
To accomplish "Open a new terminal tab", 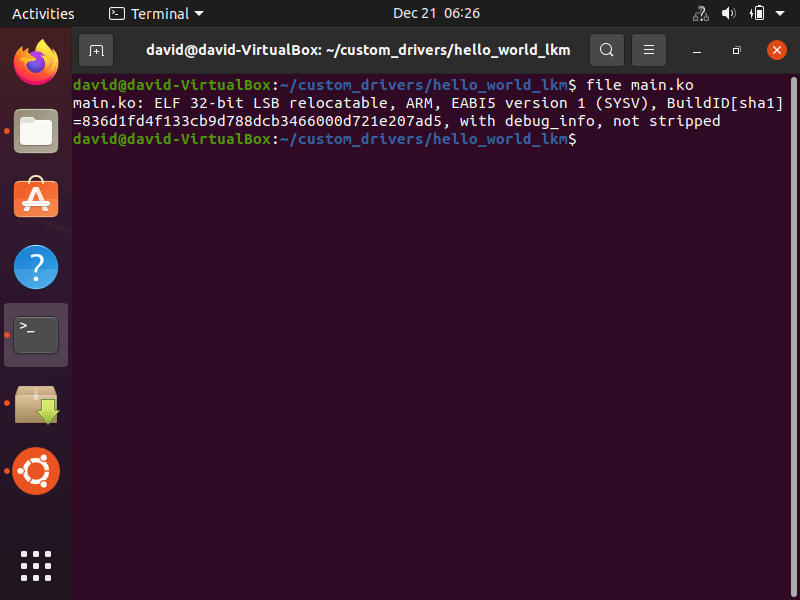I will click(95, 49).
